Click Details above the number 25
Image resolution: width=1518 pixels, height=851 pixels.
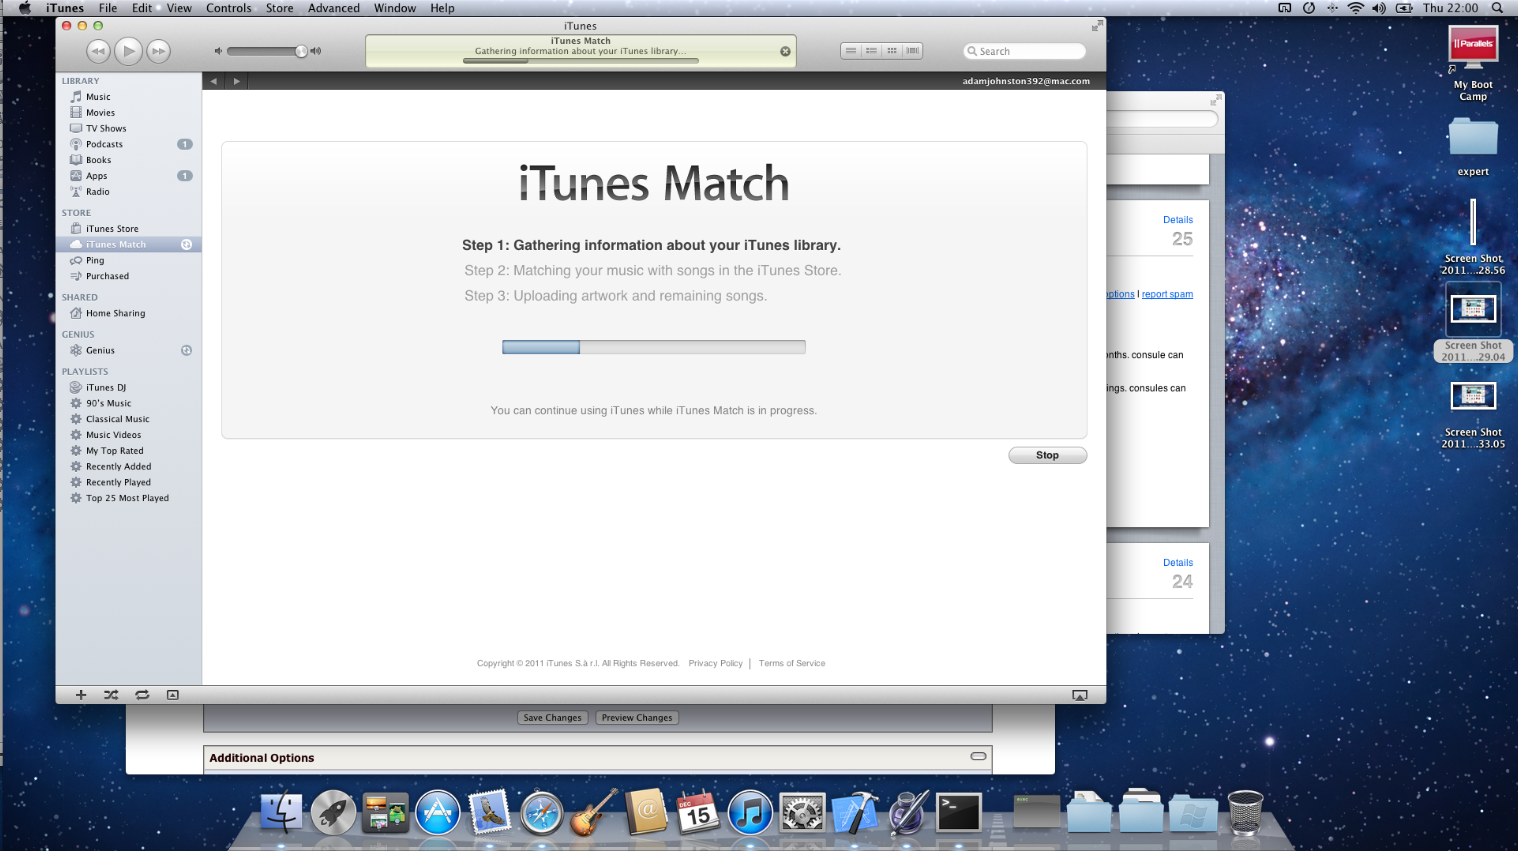point(1178,220)
